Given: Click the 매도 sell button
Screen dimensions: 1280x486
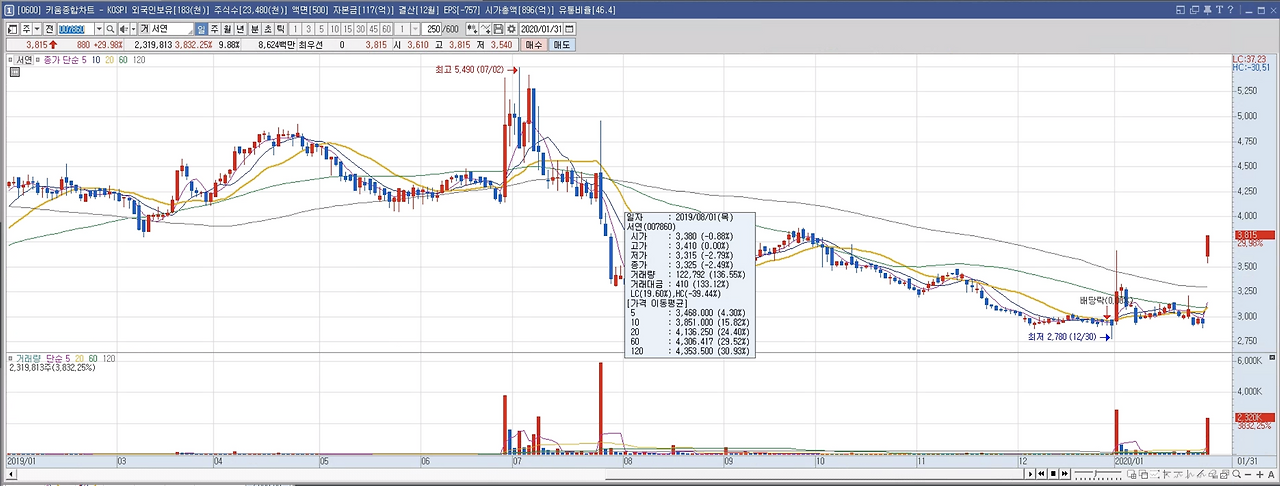Looking at the screenshot, I should click(562, 45).
